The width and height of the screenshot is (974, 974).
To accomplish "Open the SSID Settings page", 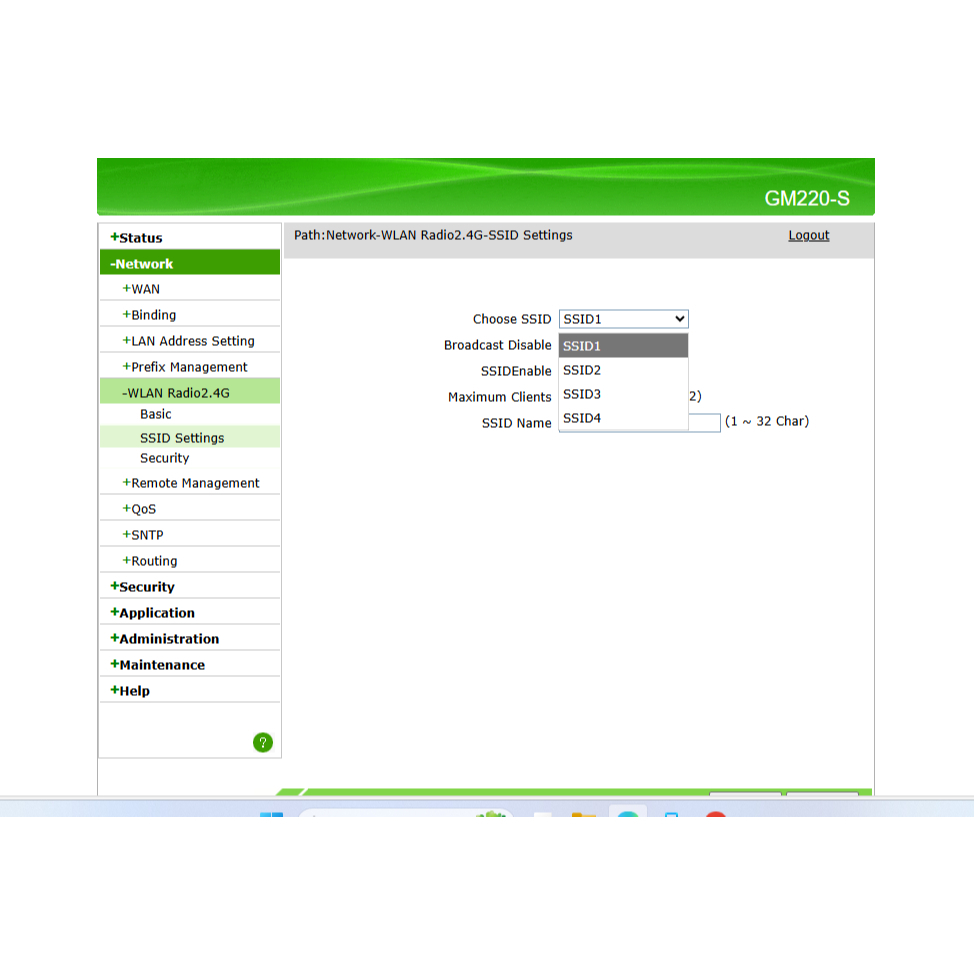I will pos(182,438).
